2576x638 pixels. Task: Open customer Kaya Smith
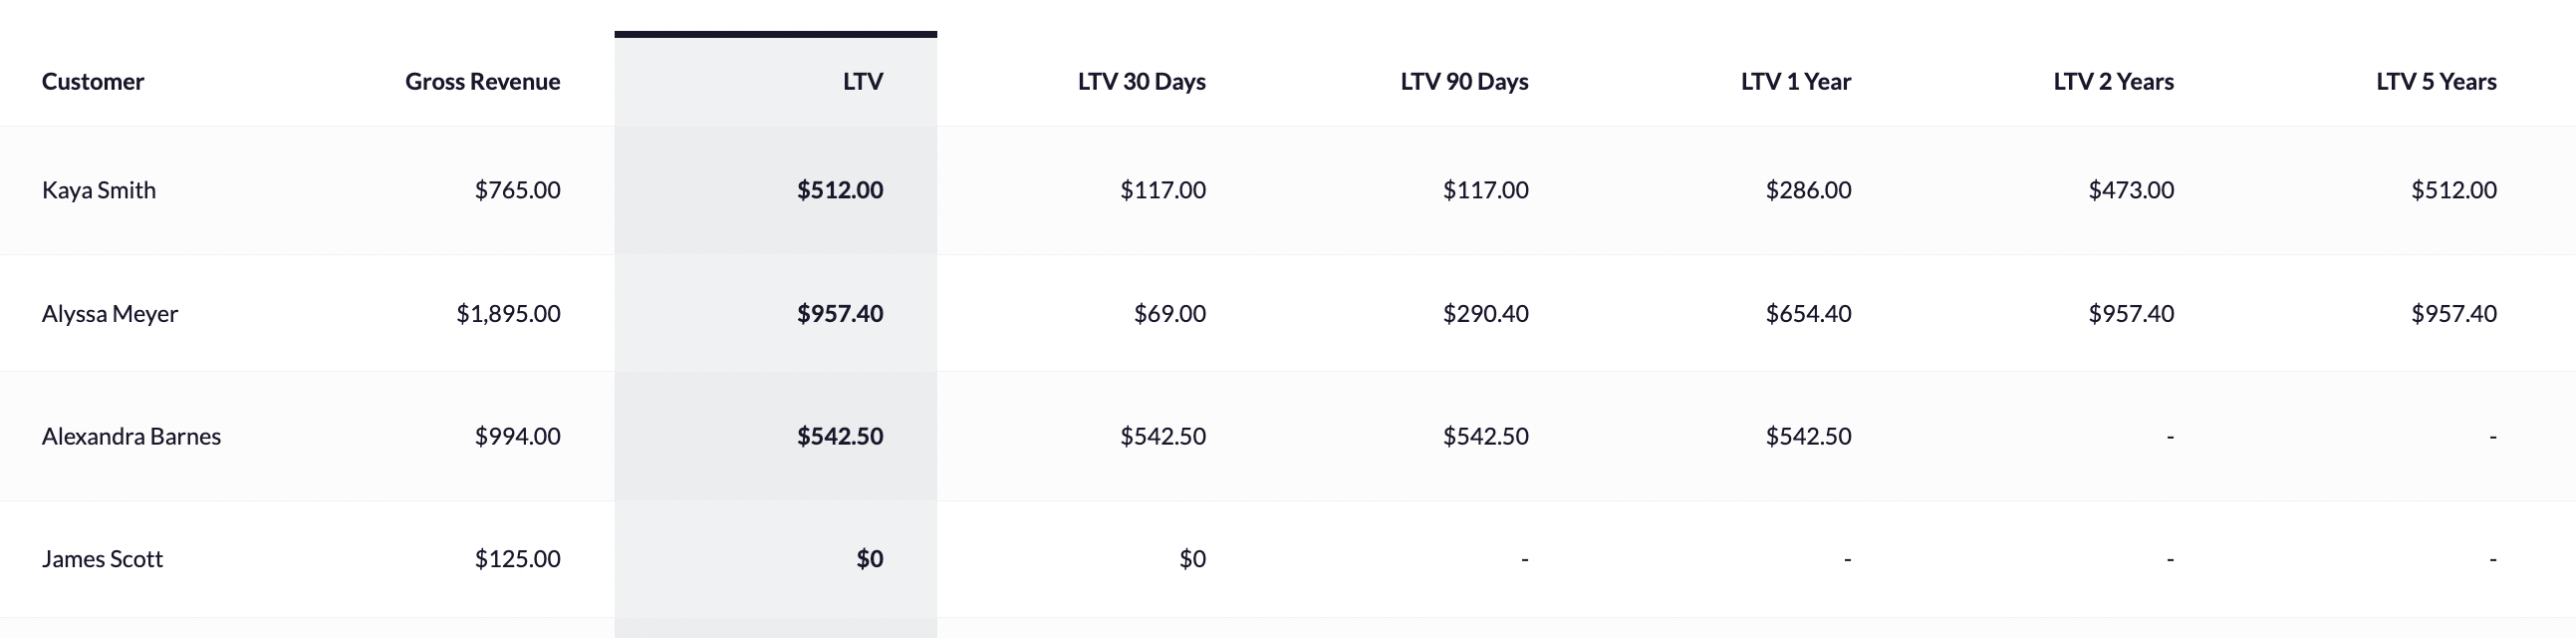point(99,190)
